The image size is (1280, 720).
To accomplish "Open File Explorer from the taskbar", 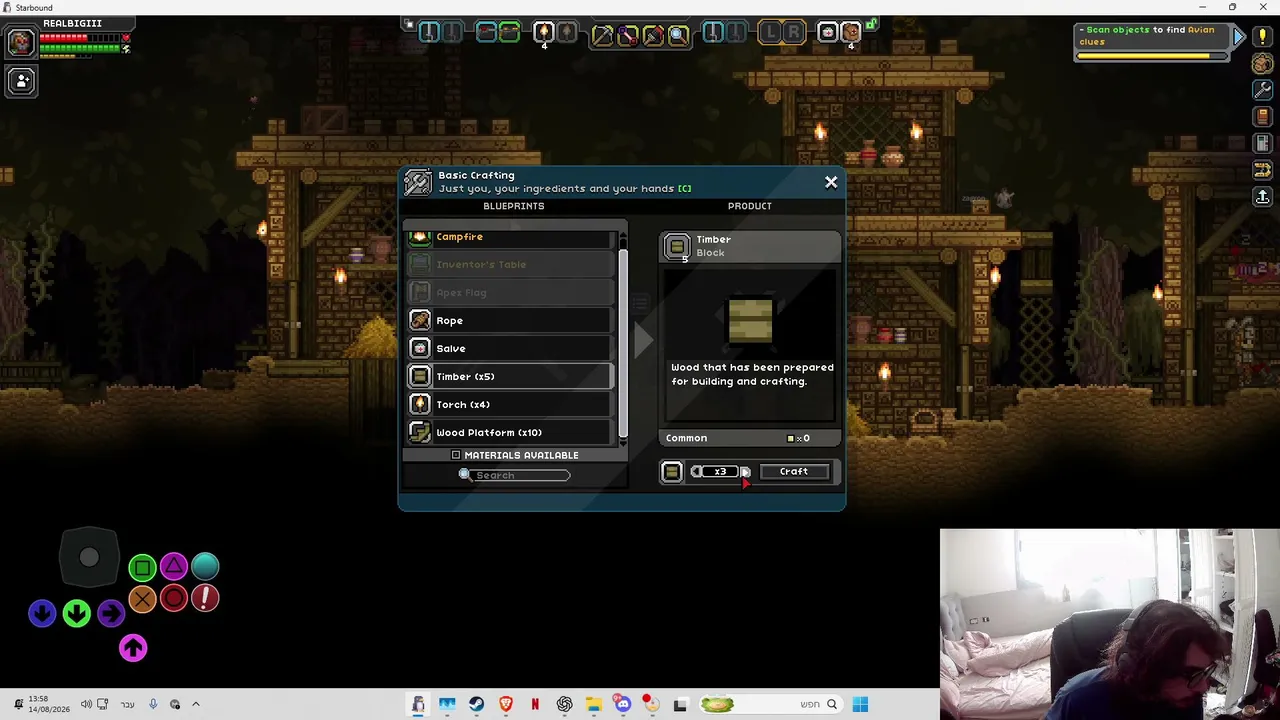I will tap(593, 704).
